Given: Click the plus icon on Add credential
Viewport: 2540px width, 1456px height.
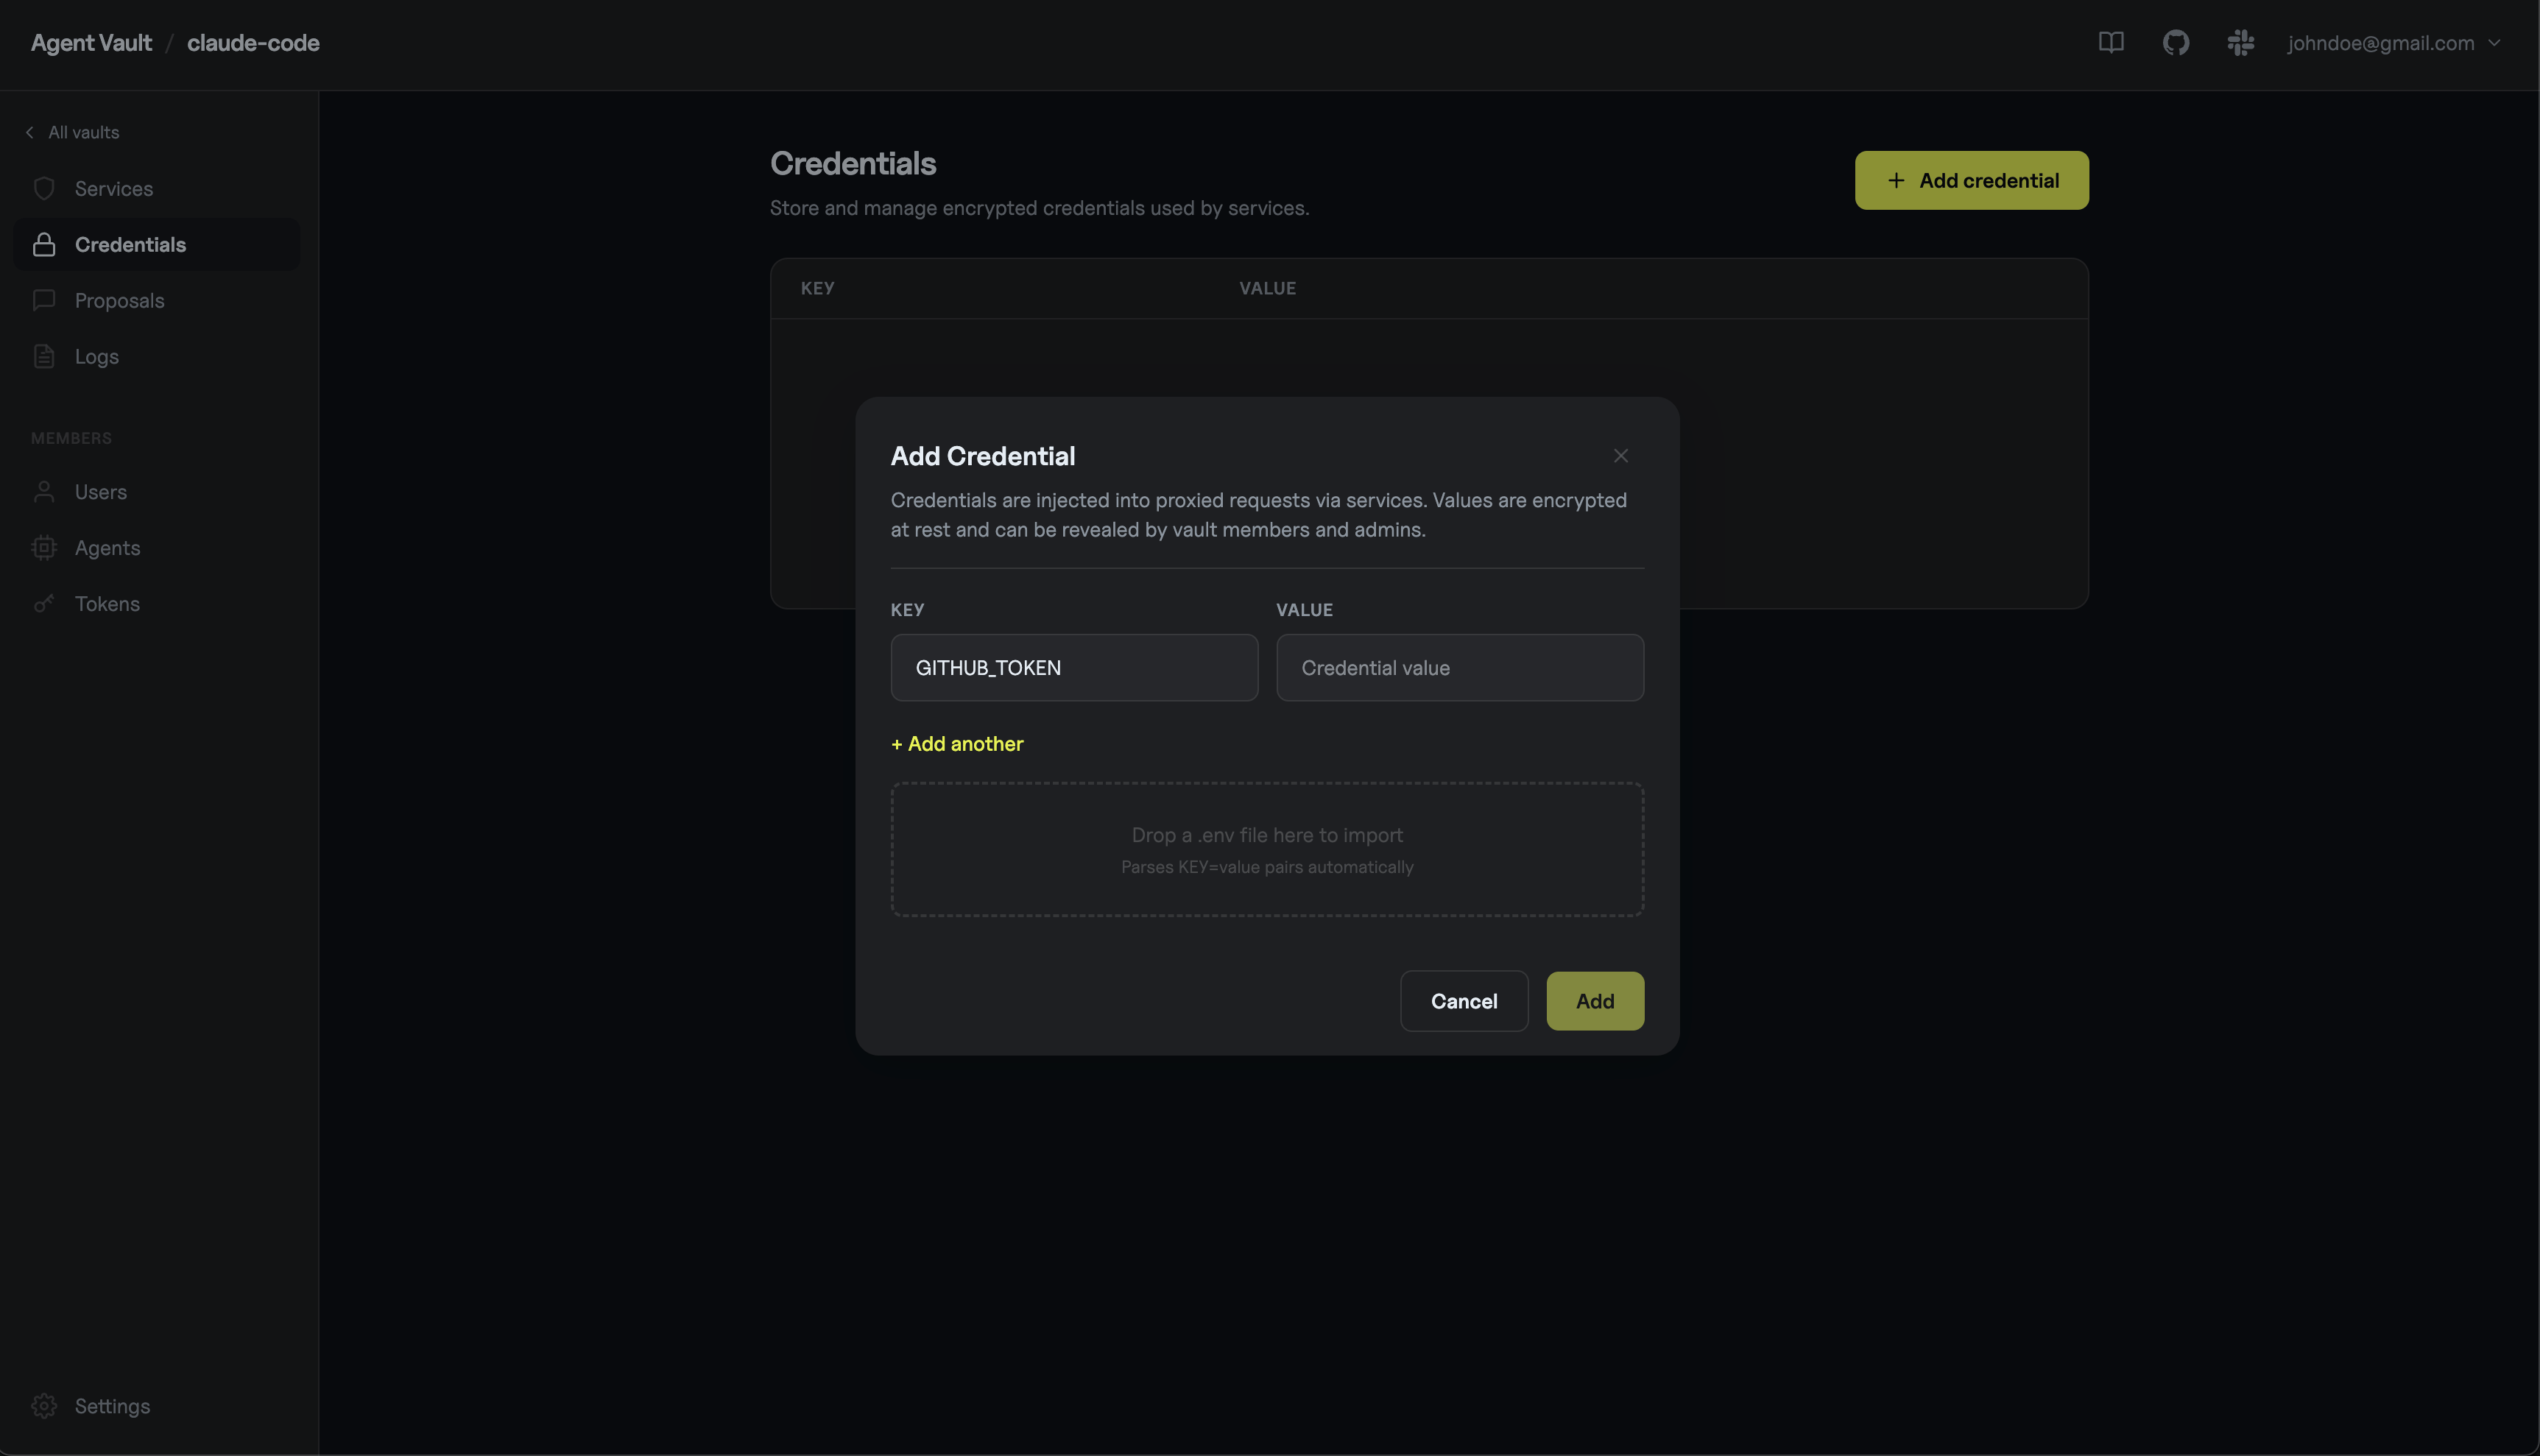Looking at the screenshot, I should 1896,180.
